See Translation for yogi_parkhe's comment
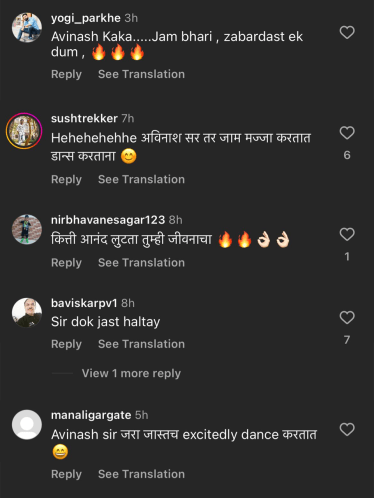The image size is (374, 498). tap(141, 74)
